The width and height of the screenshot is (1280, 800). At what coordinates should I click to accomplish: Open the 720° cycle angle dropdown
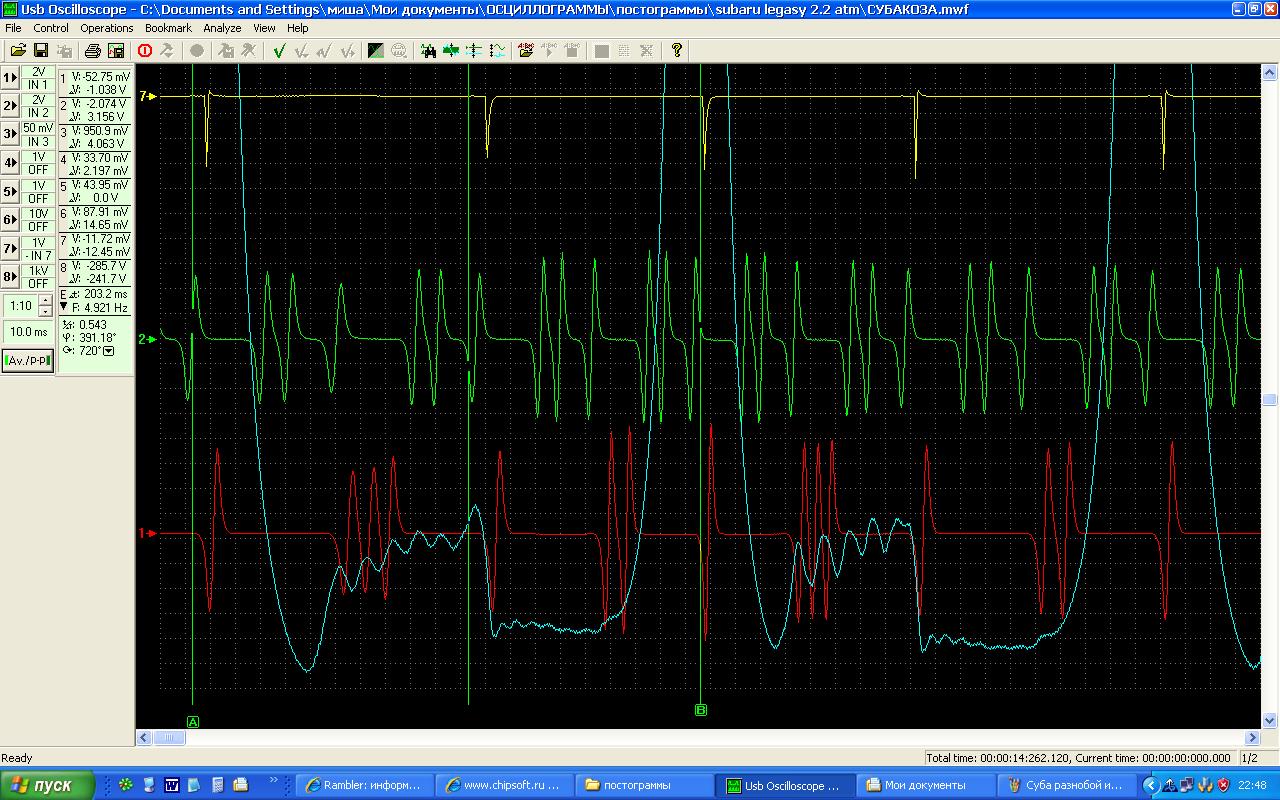point(109,351)
